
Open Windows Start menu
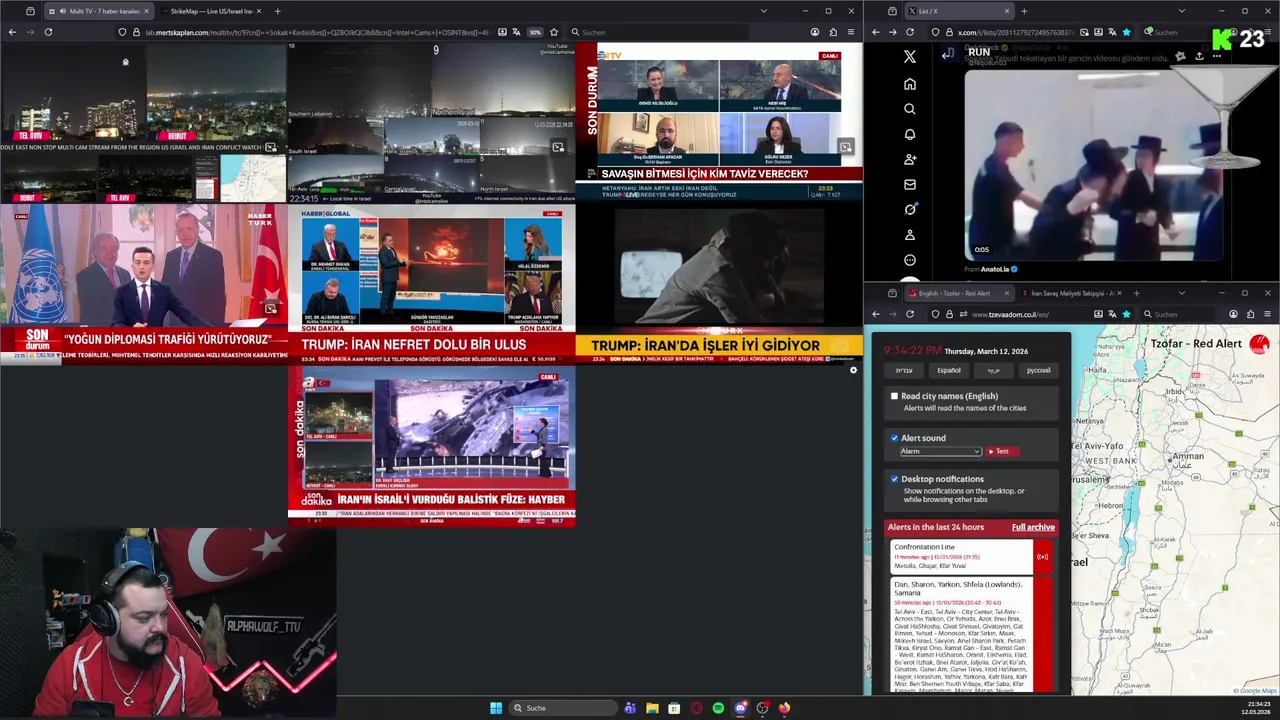click(x=496, y=708)
